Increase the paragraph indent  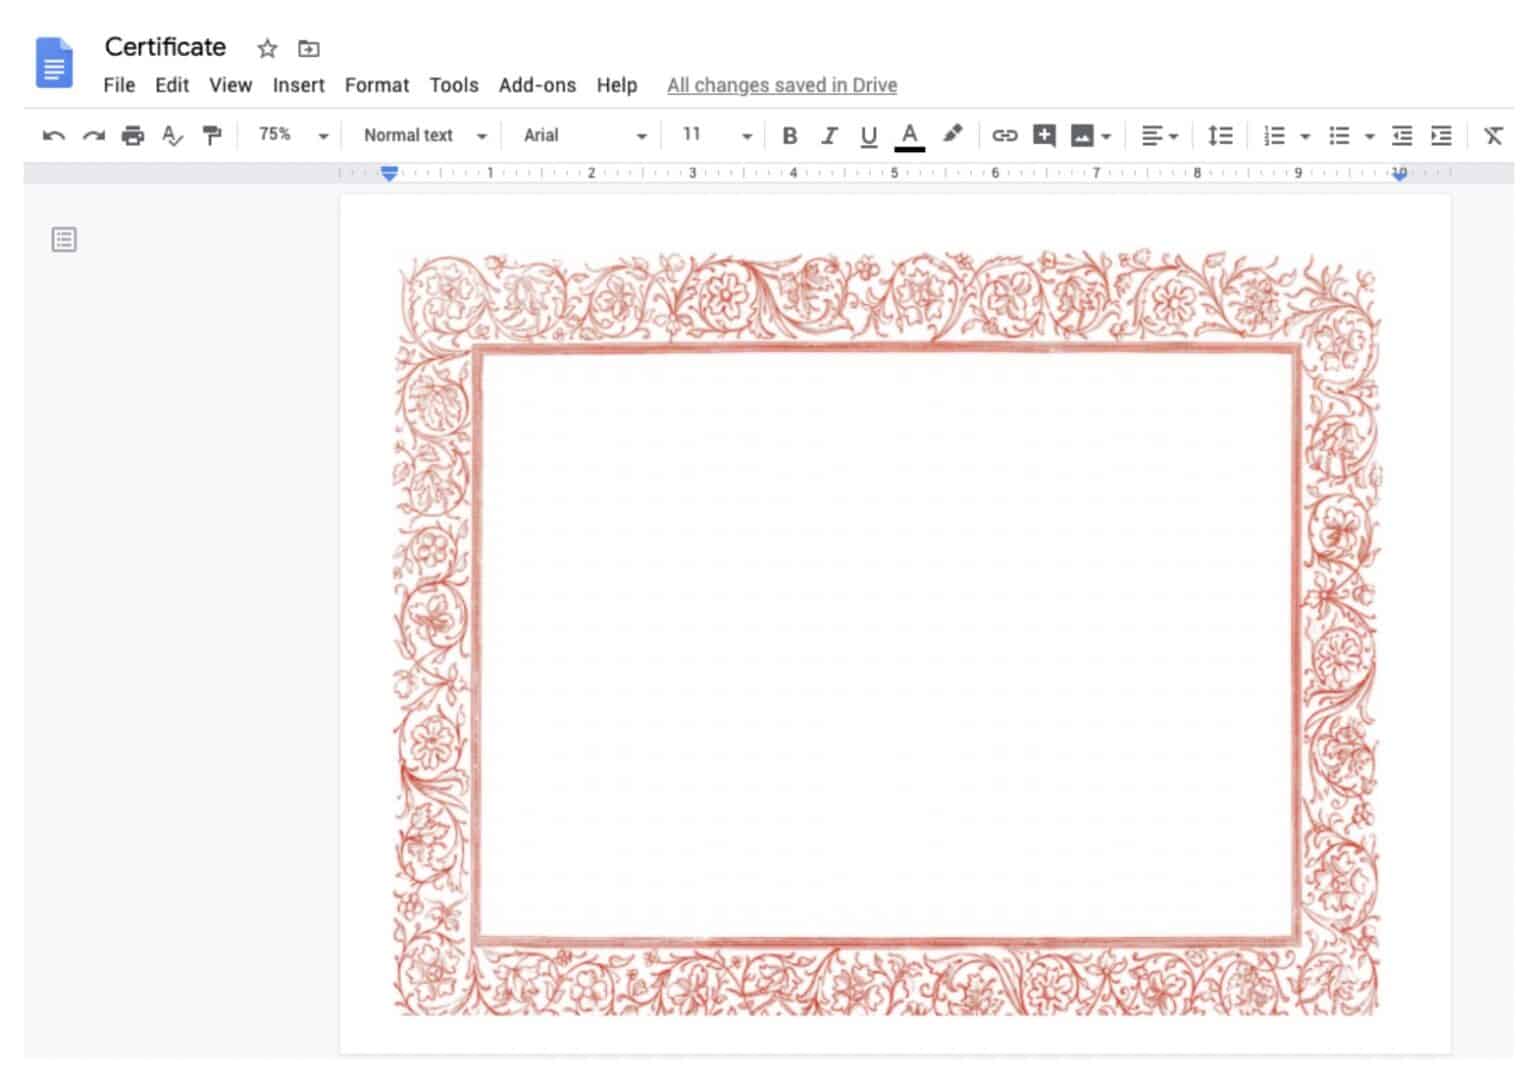[x=1441, y=136]
